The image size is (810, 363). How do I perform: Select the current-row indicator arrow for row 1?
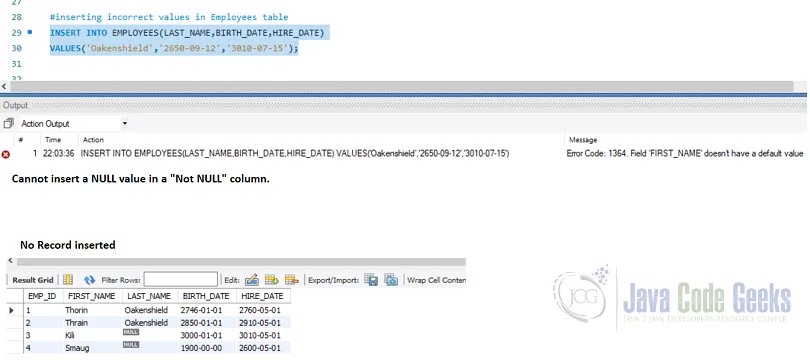[x=11, y=310]
